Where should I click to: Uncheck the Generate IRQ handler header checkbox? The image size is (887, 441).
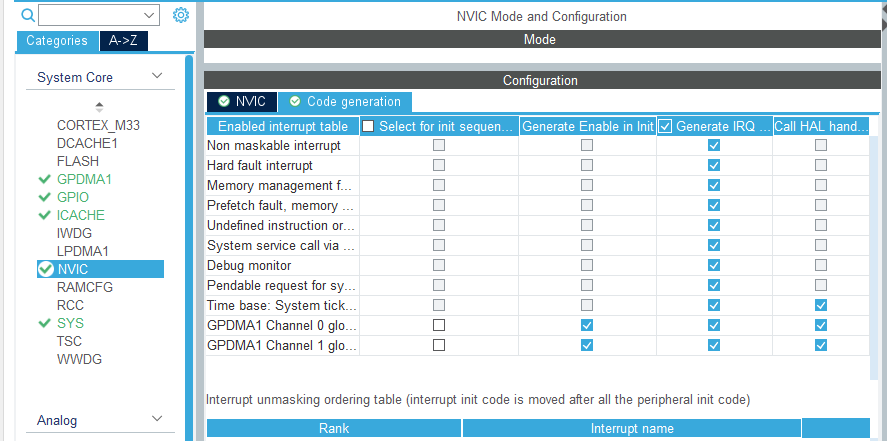(x=665, y=127)
